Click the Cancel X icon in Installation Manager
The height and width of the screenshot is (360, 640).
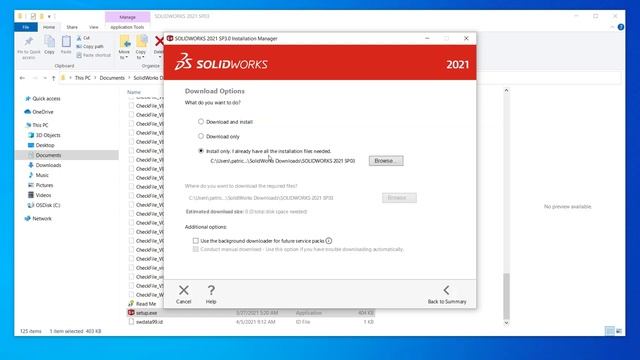click(184, 290)
